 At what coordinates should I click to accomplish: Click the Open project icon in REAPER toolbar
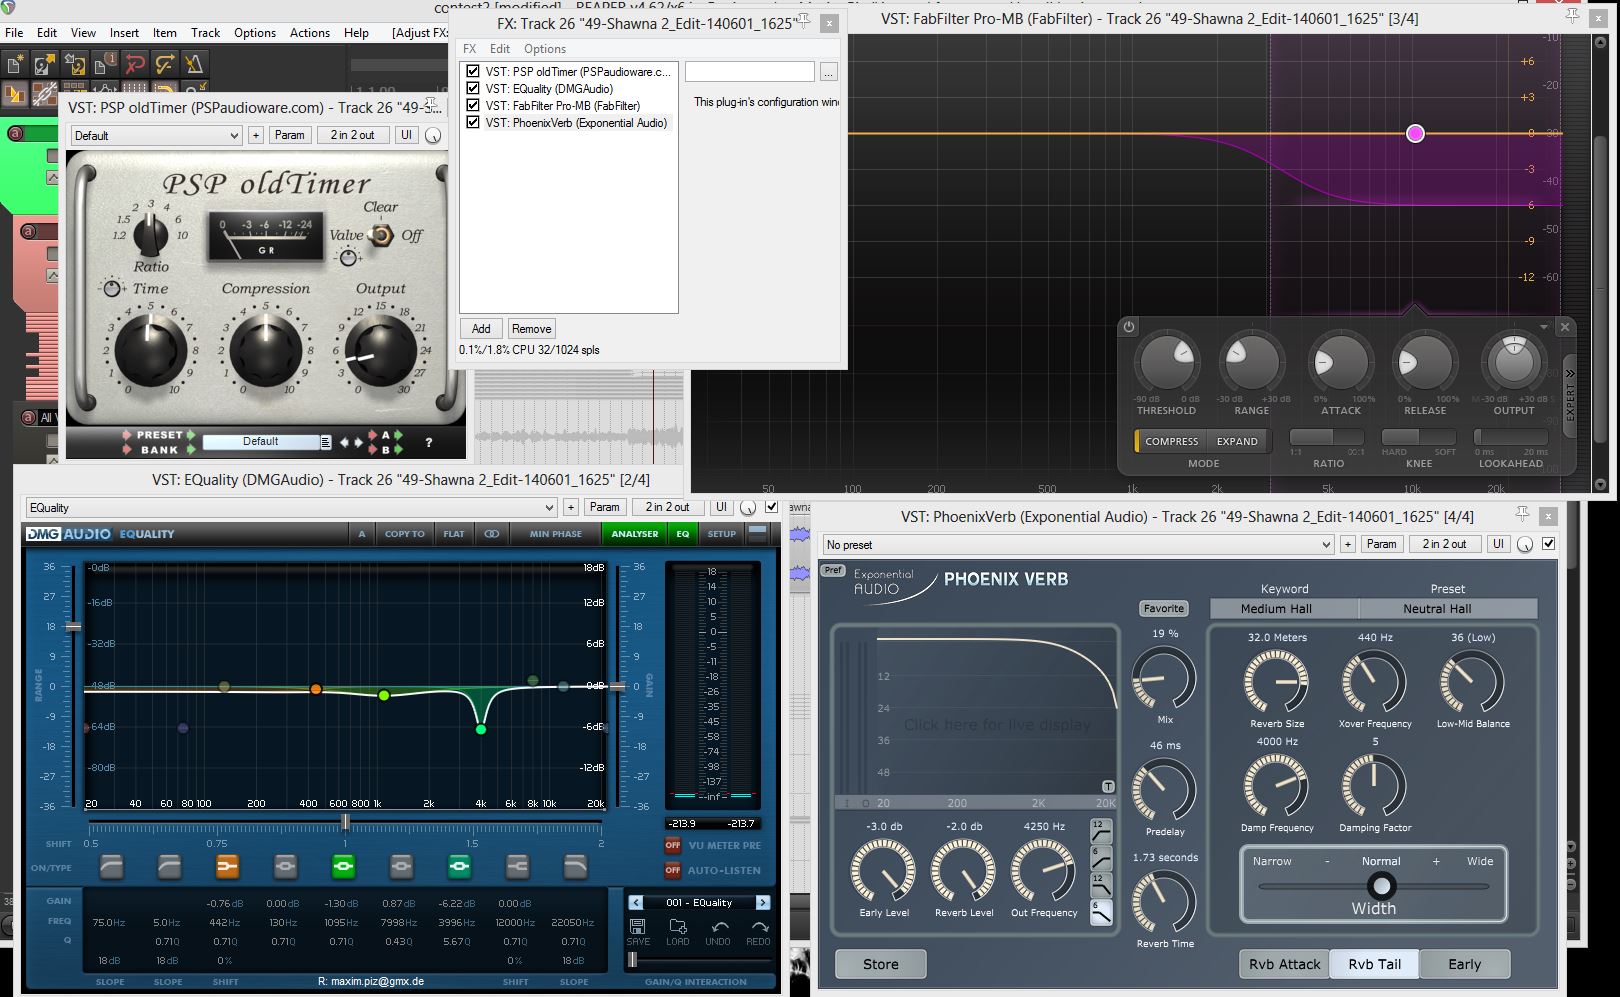point(45,65)
